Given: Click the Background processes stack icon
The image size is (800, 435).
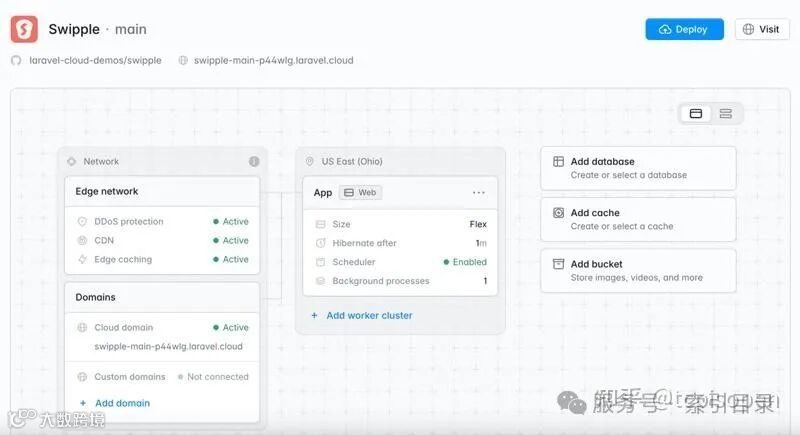Looking at the screenshot, I should click(x=320, y=281).
